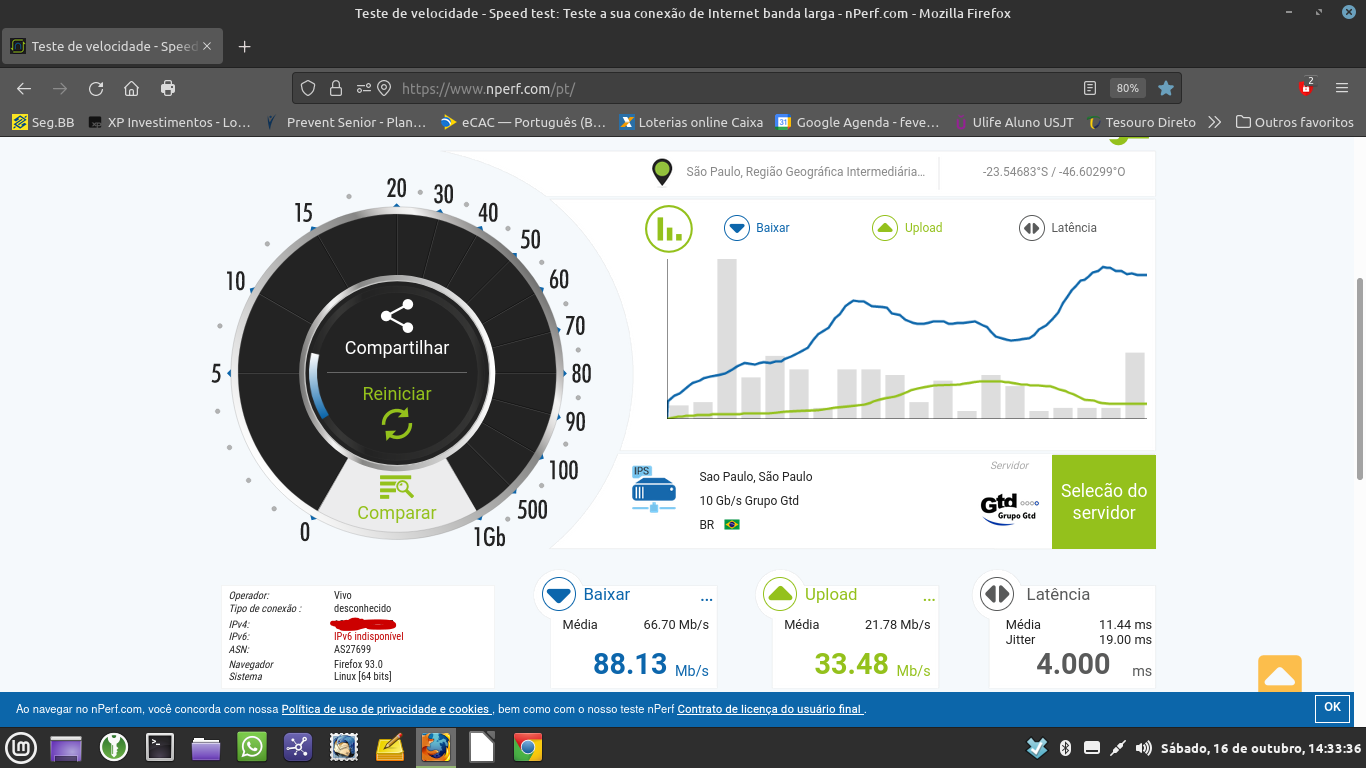Open Ulife Aluno USJT bookmark
Viewport: 1366px width, 768px height.
(x=1013, y=122)
